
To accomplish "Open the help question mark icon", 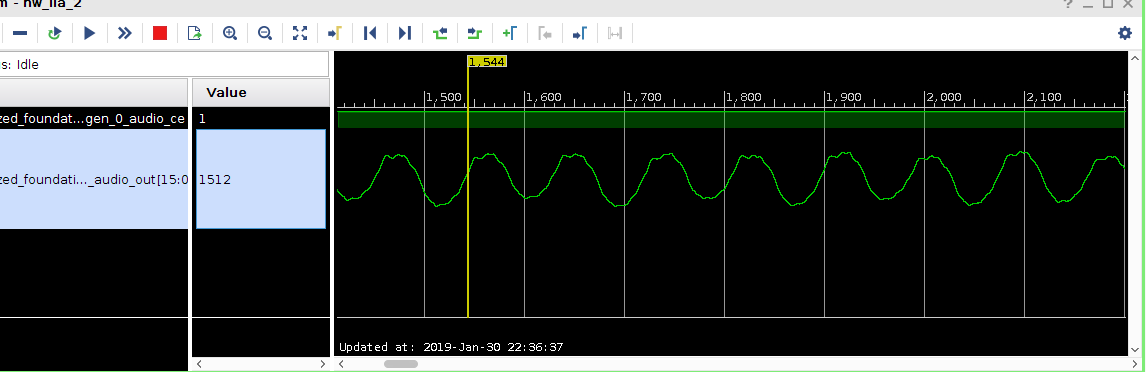I will point(1069,4).
